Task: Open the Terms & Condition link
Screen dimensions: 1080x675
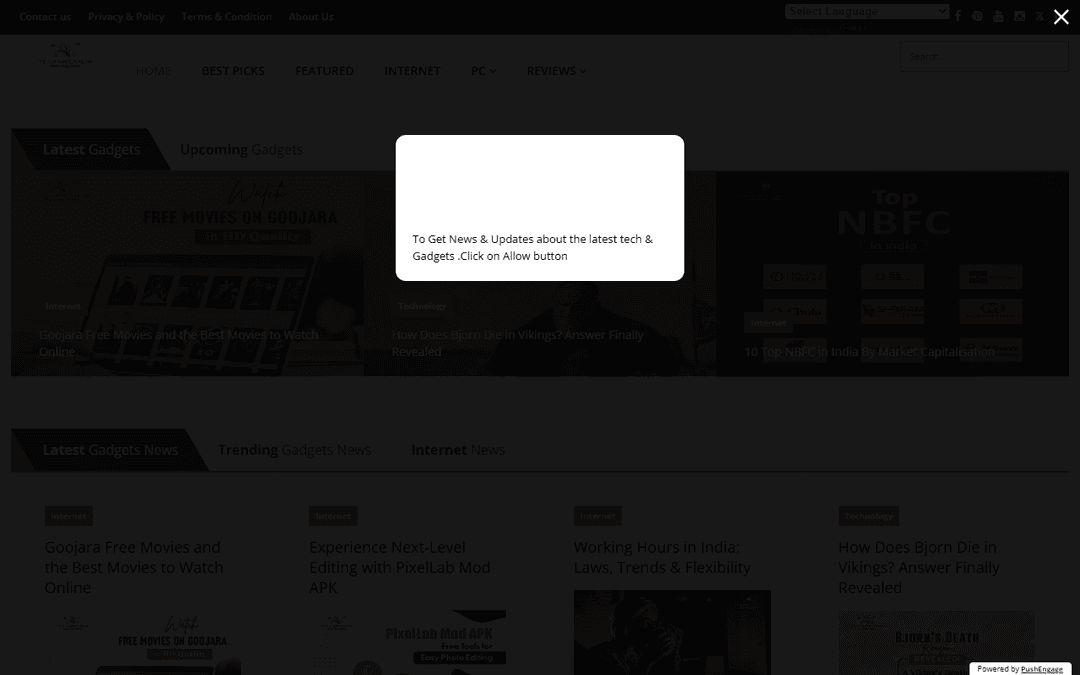Action: (227, 17)
